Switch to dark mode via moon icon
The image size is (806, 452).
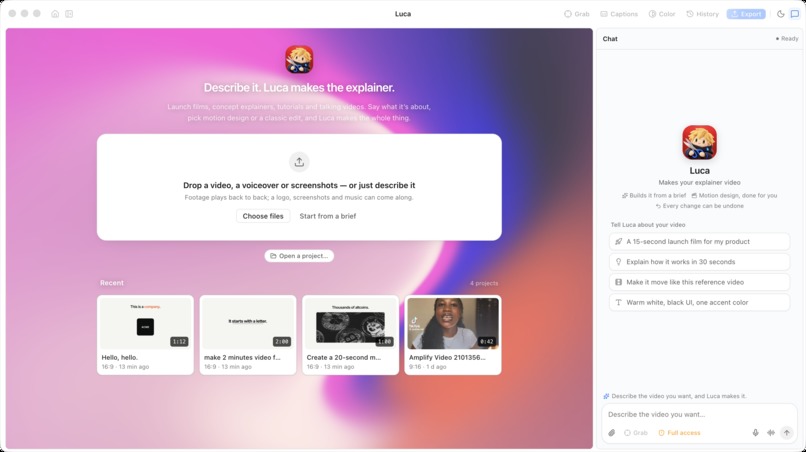click(x=780, y=14)
